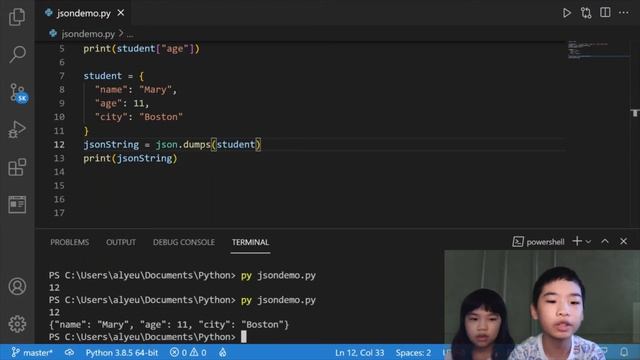Run the Python file with play button
Screen dimensions: 640x360
(567, 13)
